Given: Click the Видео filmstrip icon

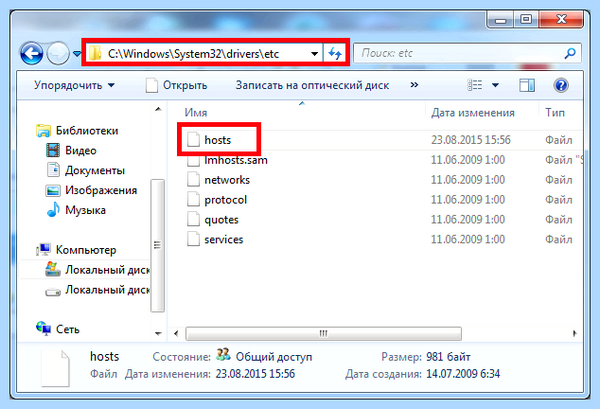Looking at the screenshot, I should (53, 150).
